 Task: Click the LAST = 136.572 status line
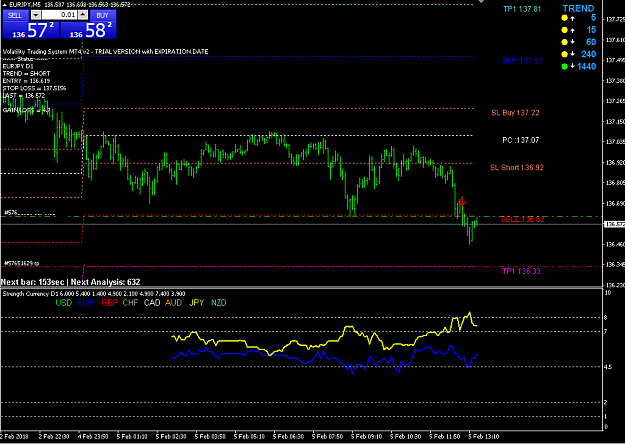click(x=24, y=96)
